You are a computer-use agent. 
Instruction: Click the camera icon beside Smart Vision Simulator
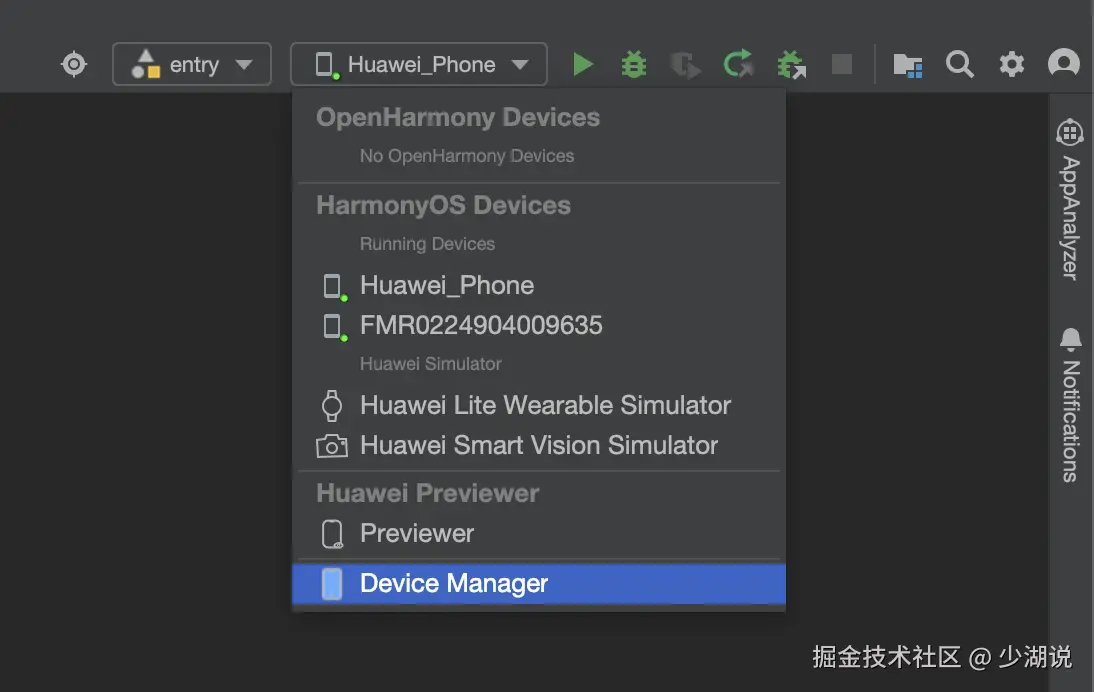pos(332,446)
